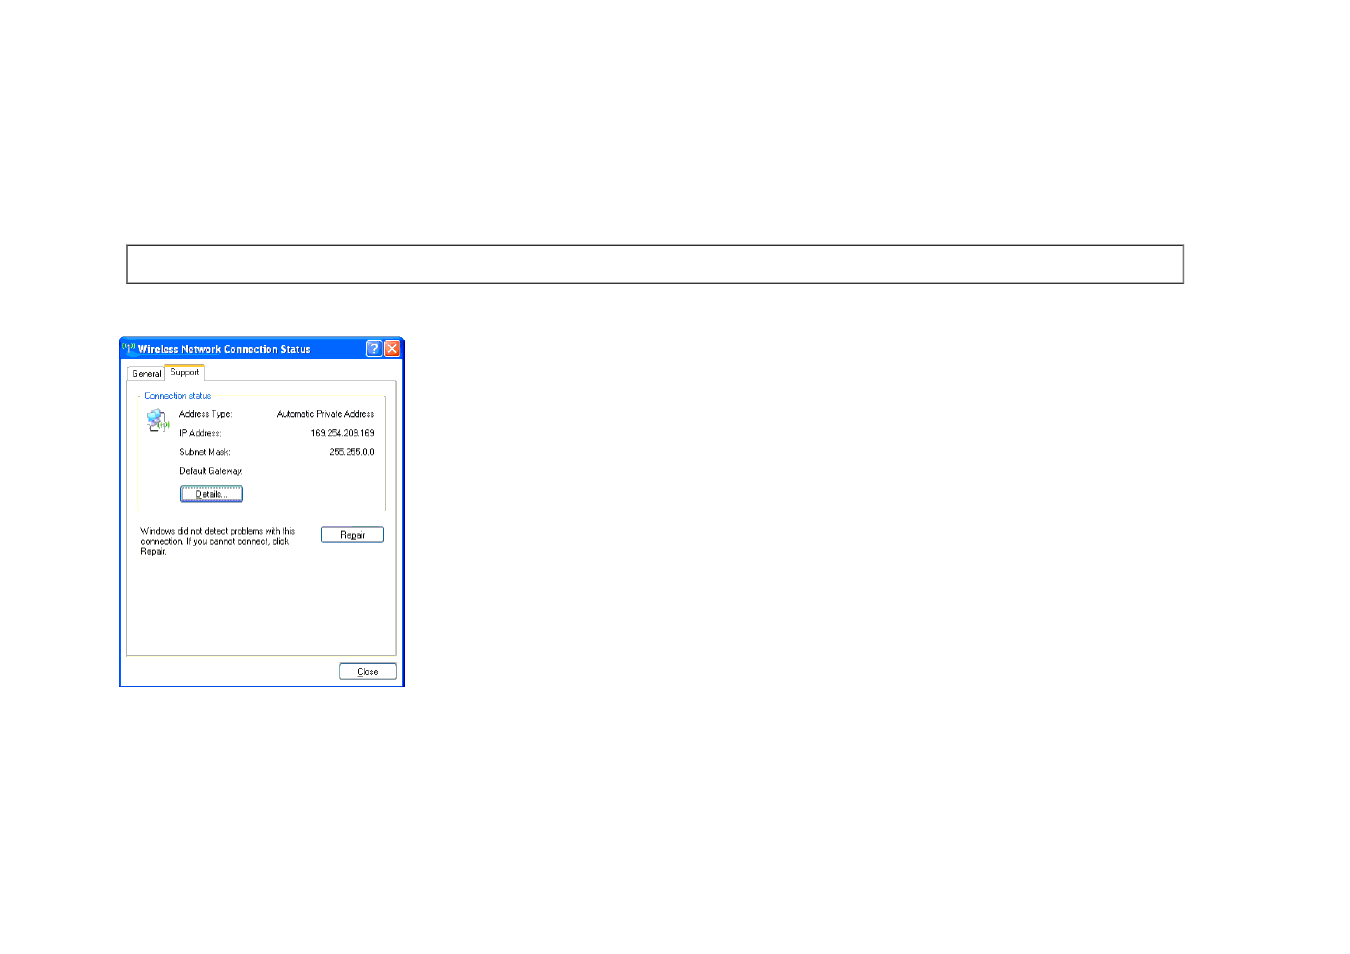Viewport: 1350px width, 954px height.
Task: Click the 'Windows did not detect problems' message
Action: (x=218, y=541)
